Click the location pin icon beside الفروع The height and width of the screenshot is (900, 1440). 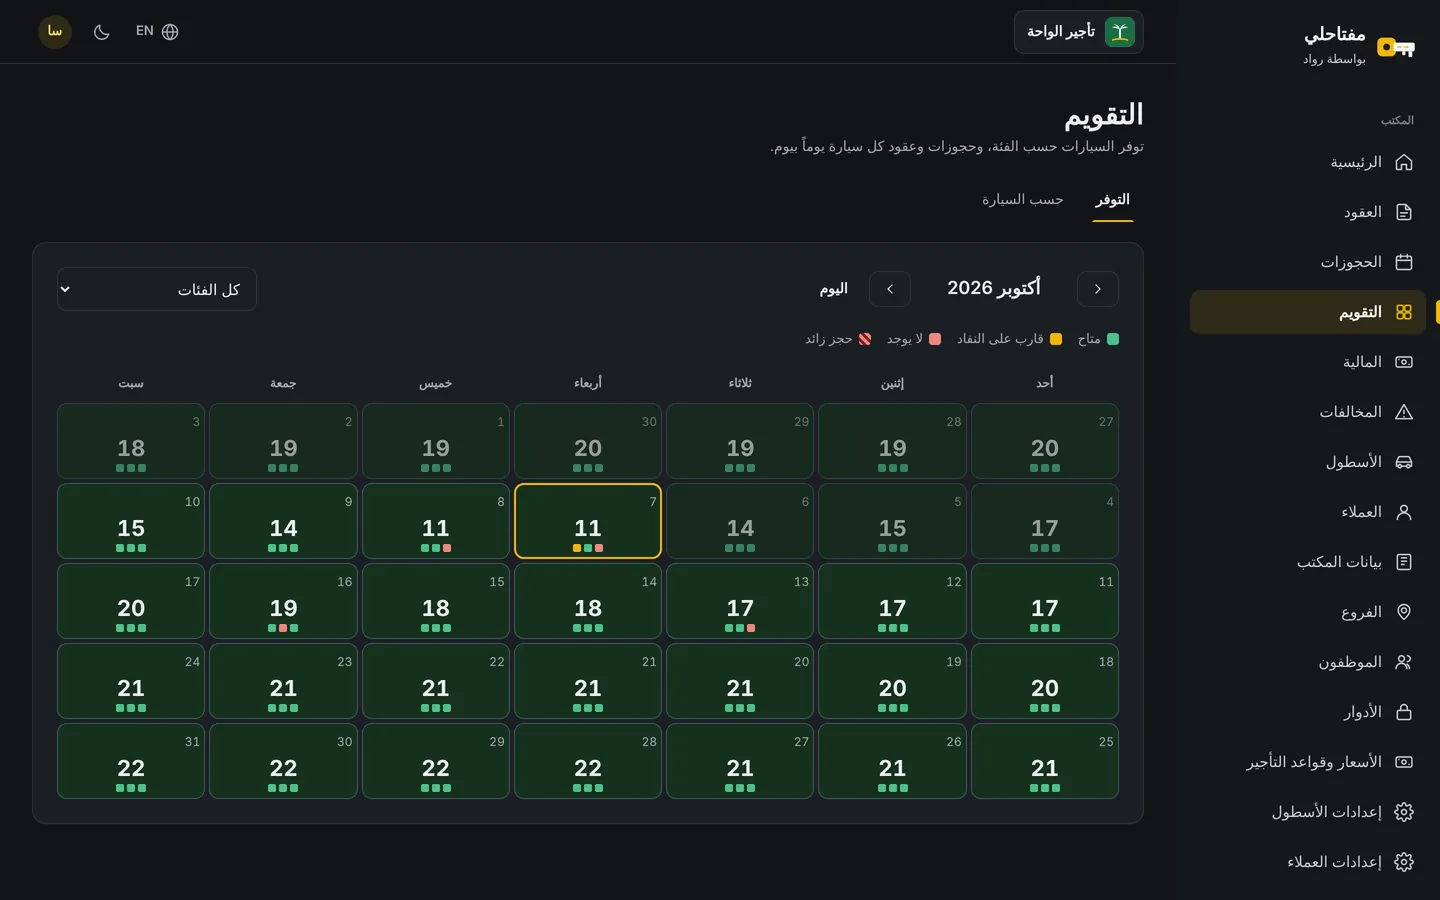[x=1404, y=612]
